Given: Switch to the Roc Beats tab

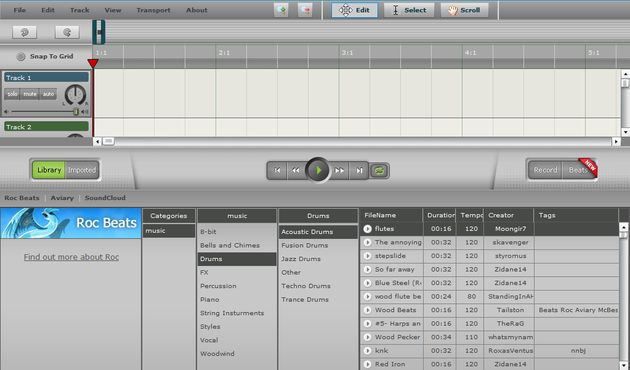Looking at the screenshot, I should coord(22,198).
